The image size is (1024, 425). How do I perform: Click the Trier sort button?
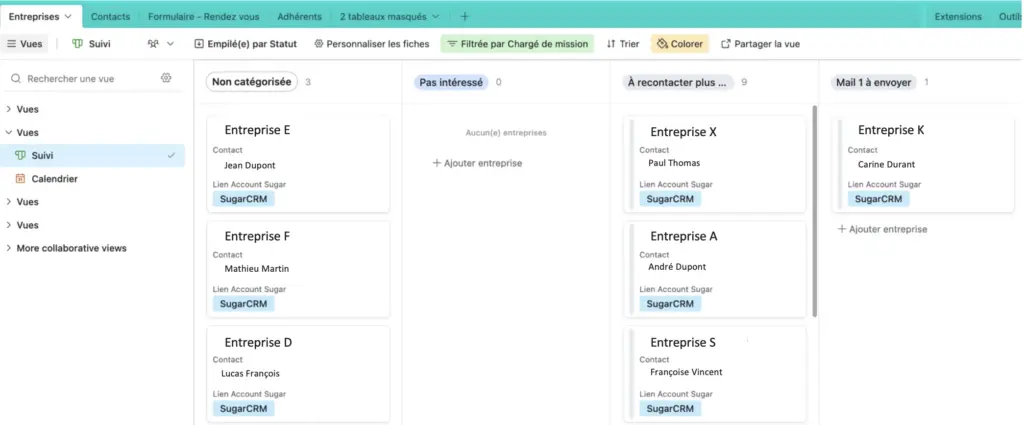pyautogui.click(x=622, y=44)
